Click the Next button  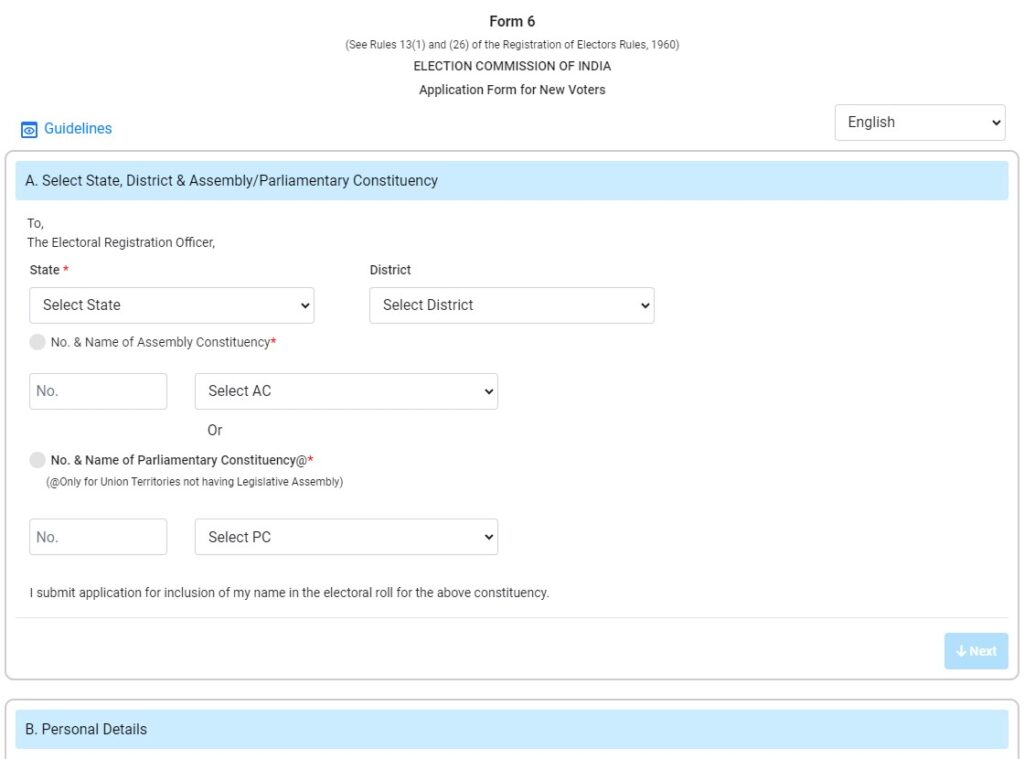point(975,651)
